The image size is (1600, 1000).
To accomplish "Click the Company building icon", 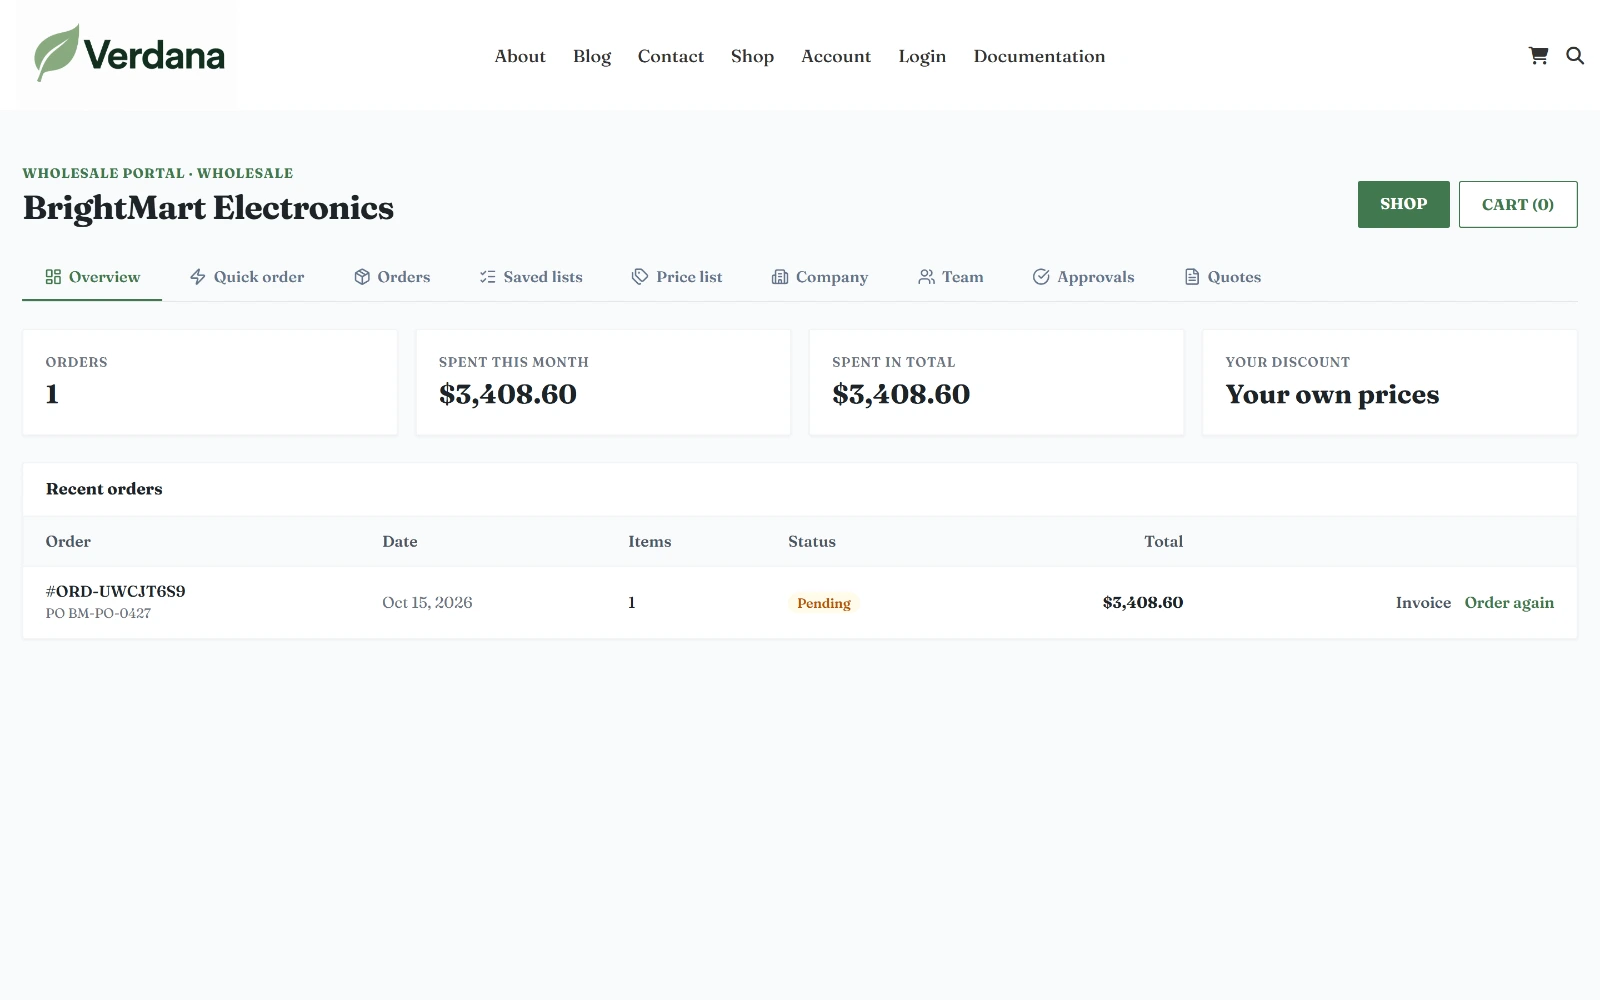I will (x=780, y=277).
